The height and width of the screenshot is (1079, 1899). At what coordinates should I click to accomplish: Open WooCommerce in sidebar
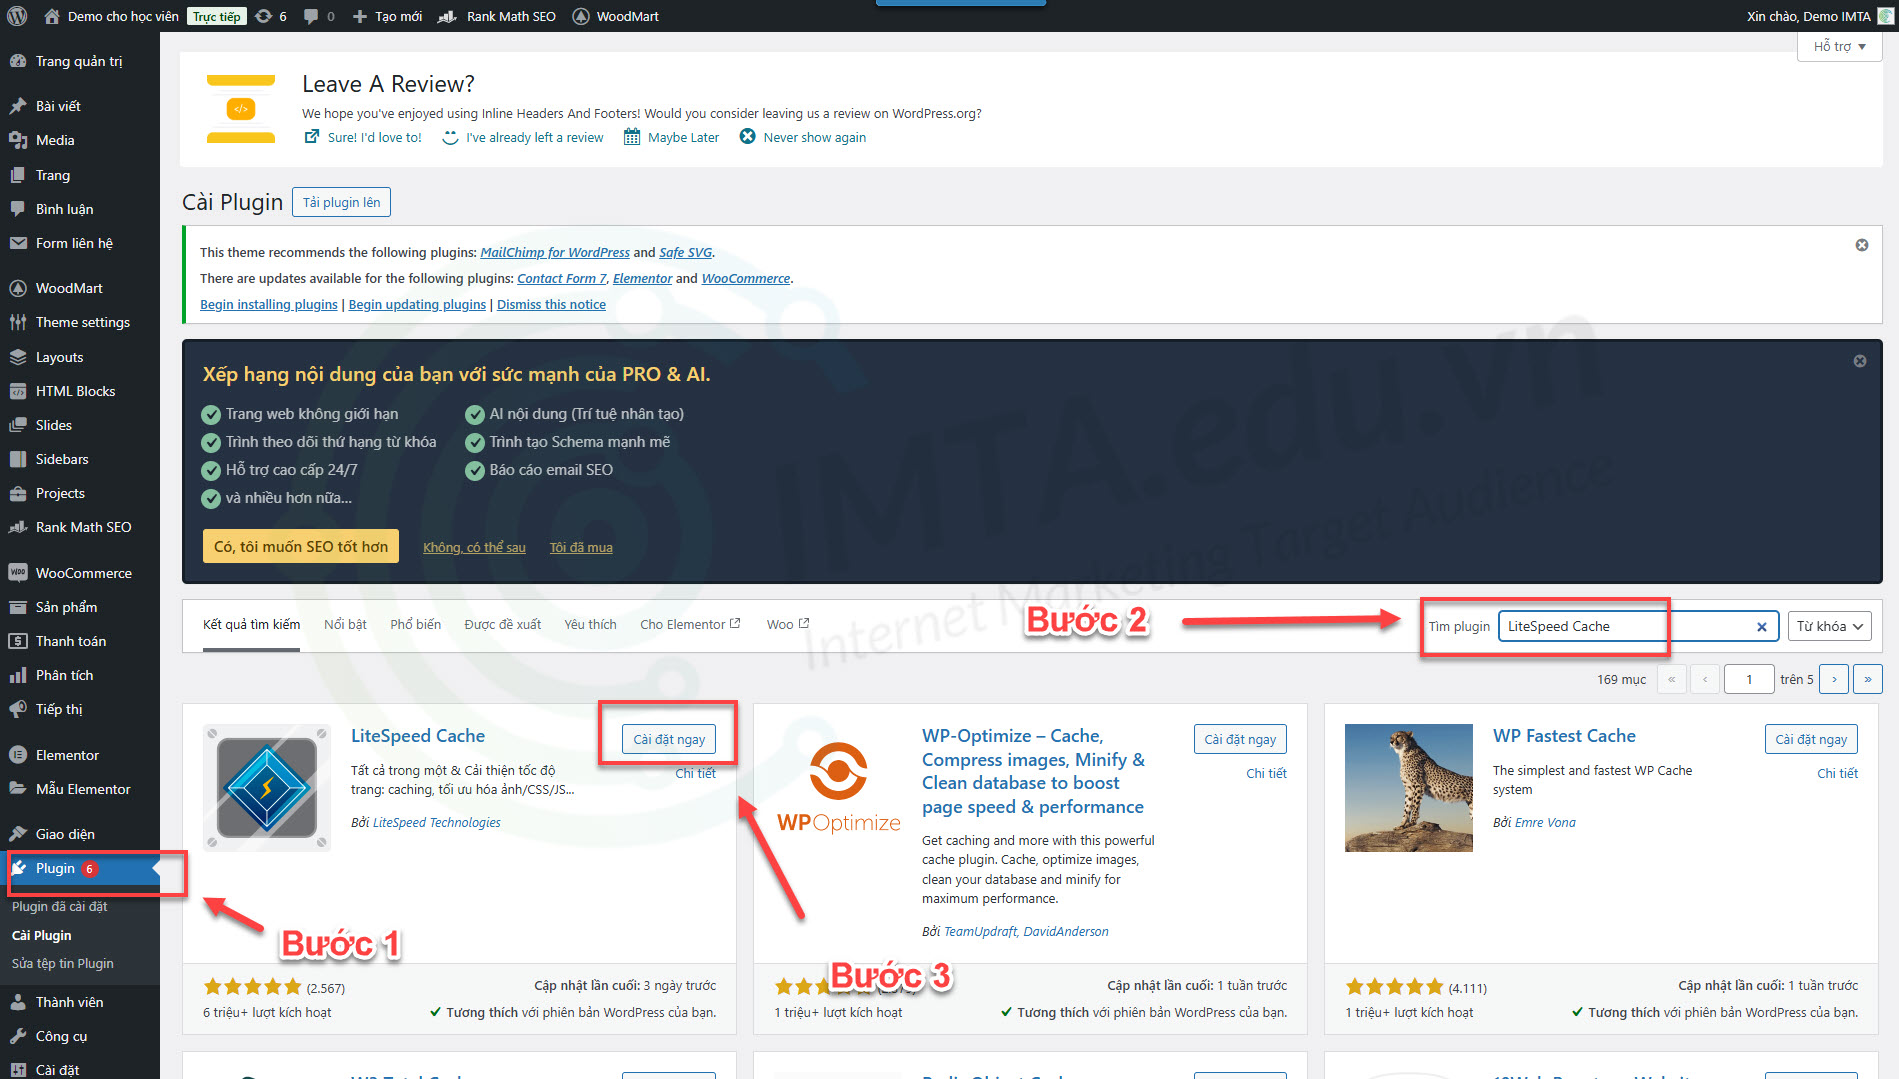pyautogui.click(x=84, y=573)
